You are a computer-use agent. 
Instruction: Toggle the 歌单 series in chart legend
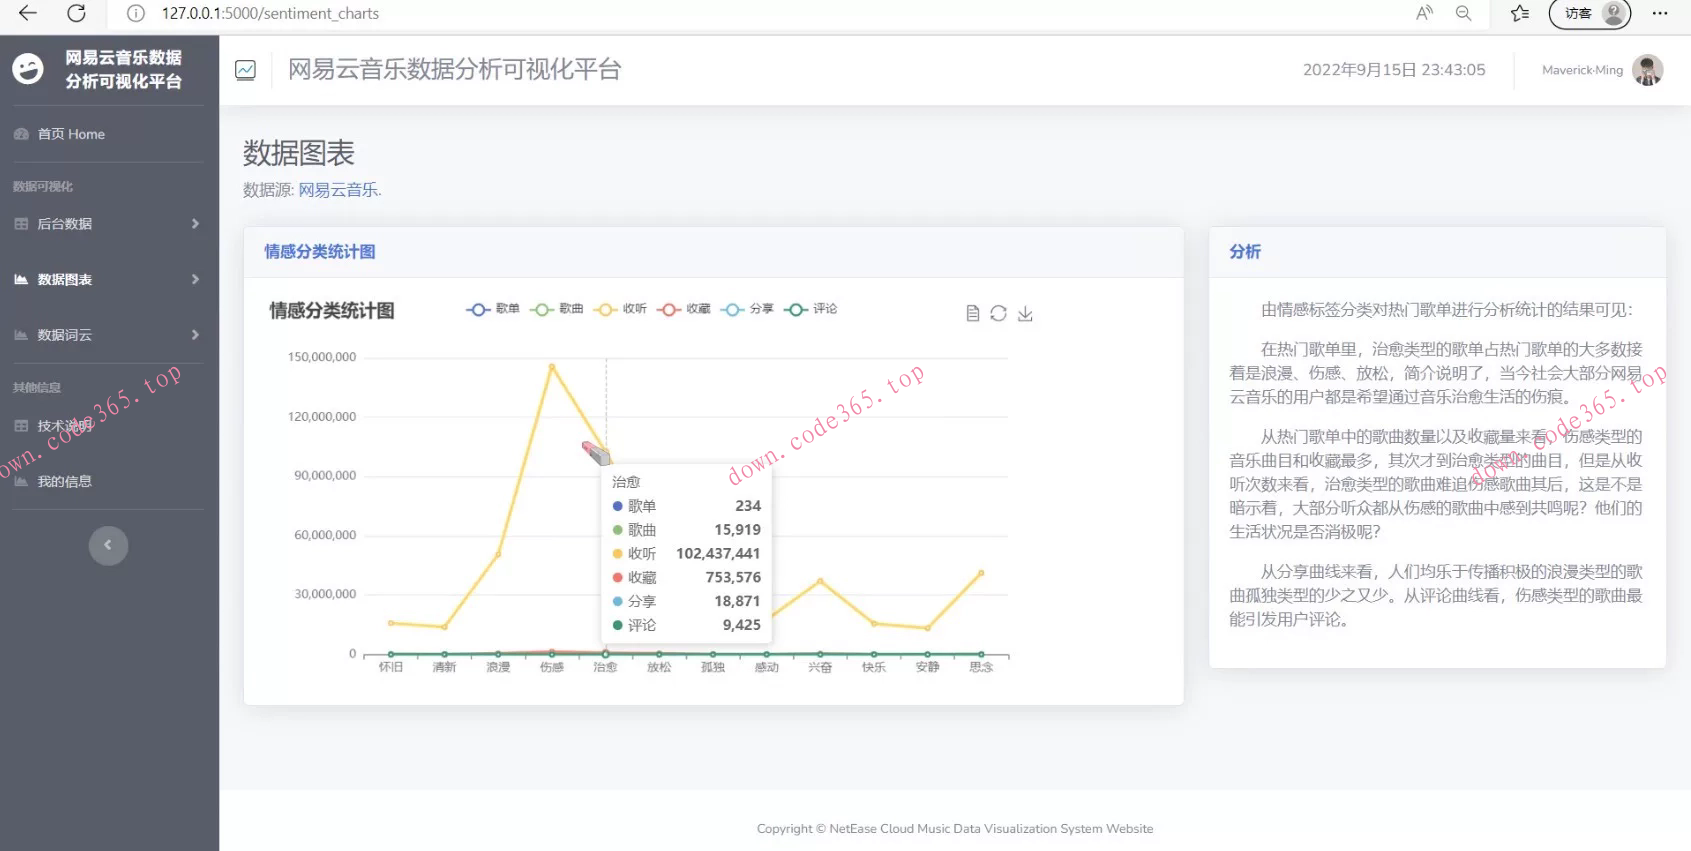coord(493,309)
